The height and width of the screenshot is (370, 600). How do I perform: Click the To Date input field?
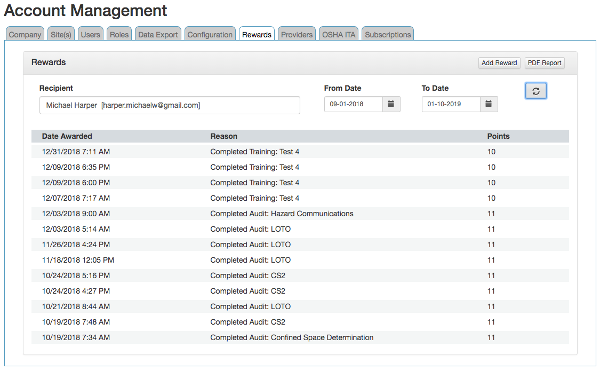(451, 104)
